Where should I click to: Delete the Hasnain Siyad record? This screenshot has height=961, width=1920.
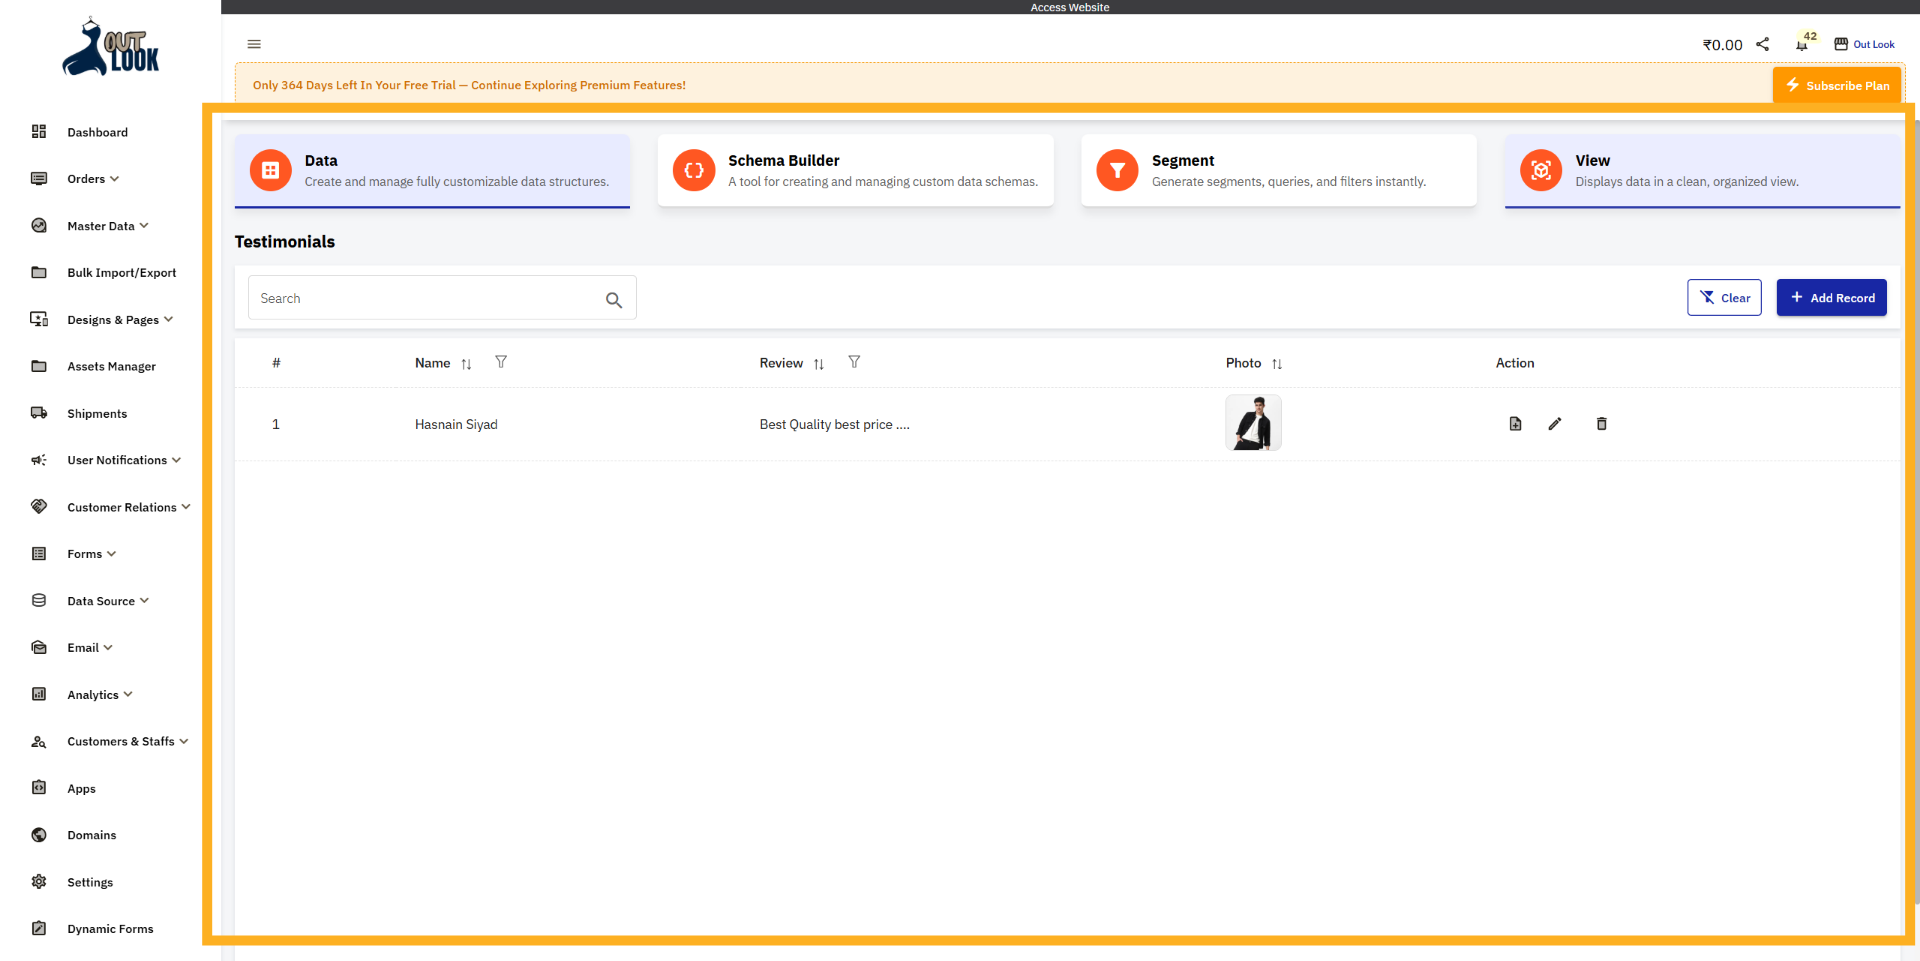point(1601,424)
